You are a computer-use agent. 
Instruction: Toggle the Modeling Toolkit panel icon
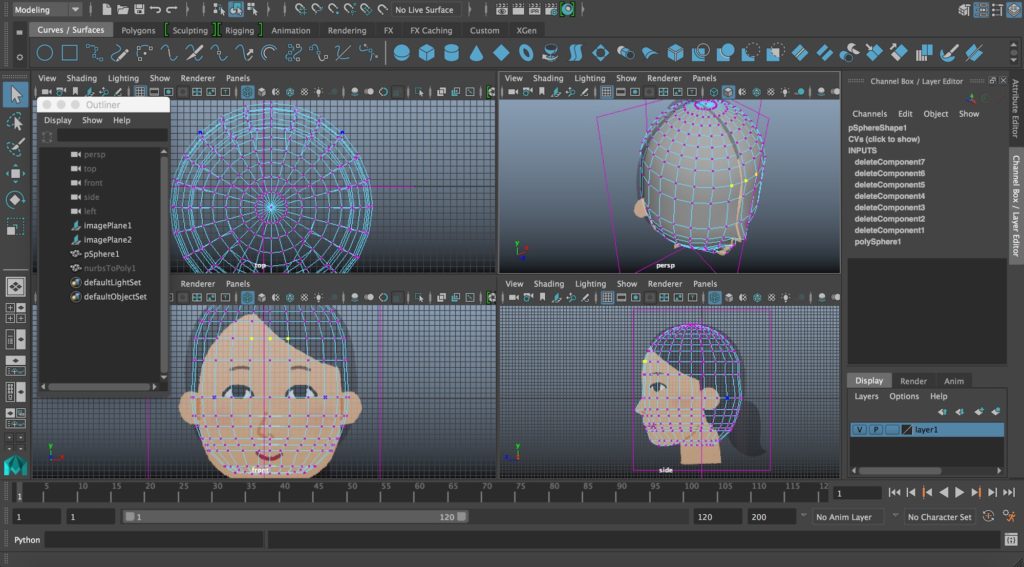tap(965, 10)
